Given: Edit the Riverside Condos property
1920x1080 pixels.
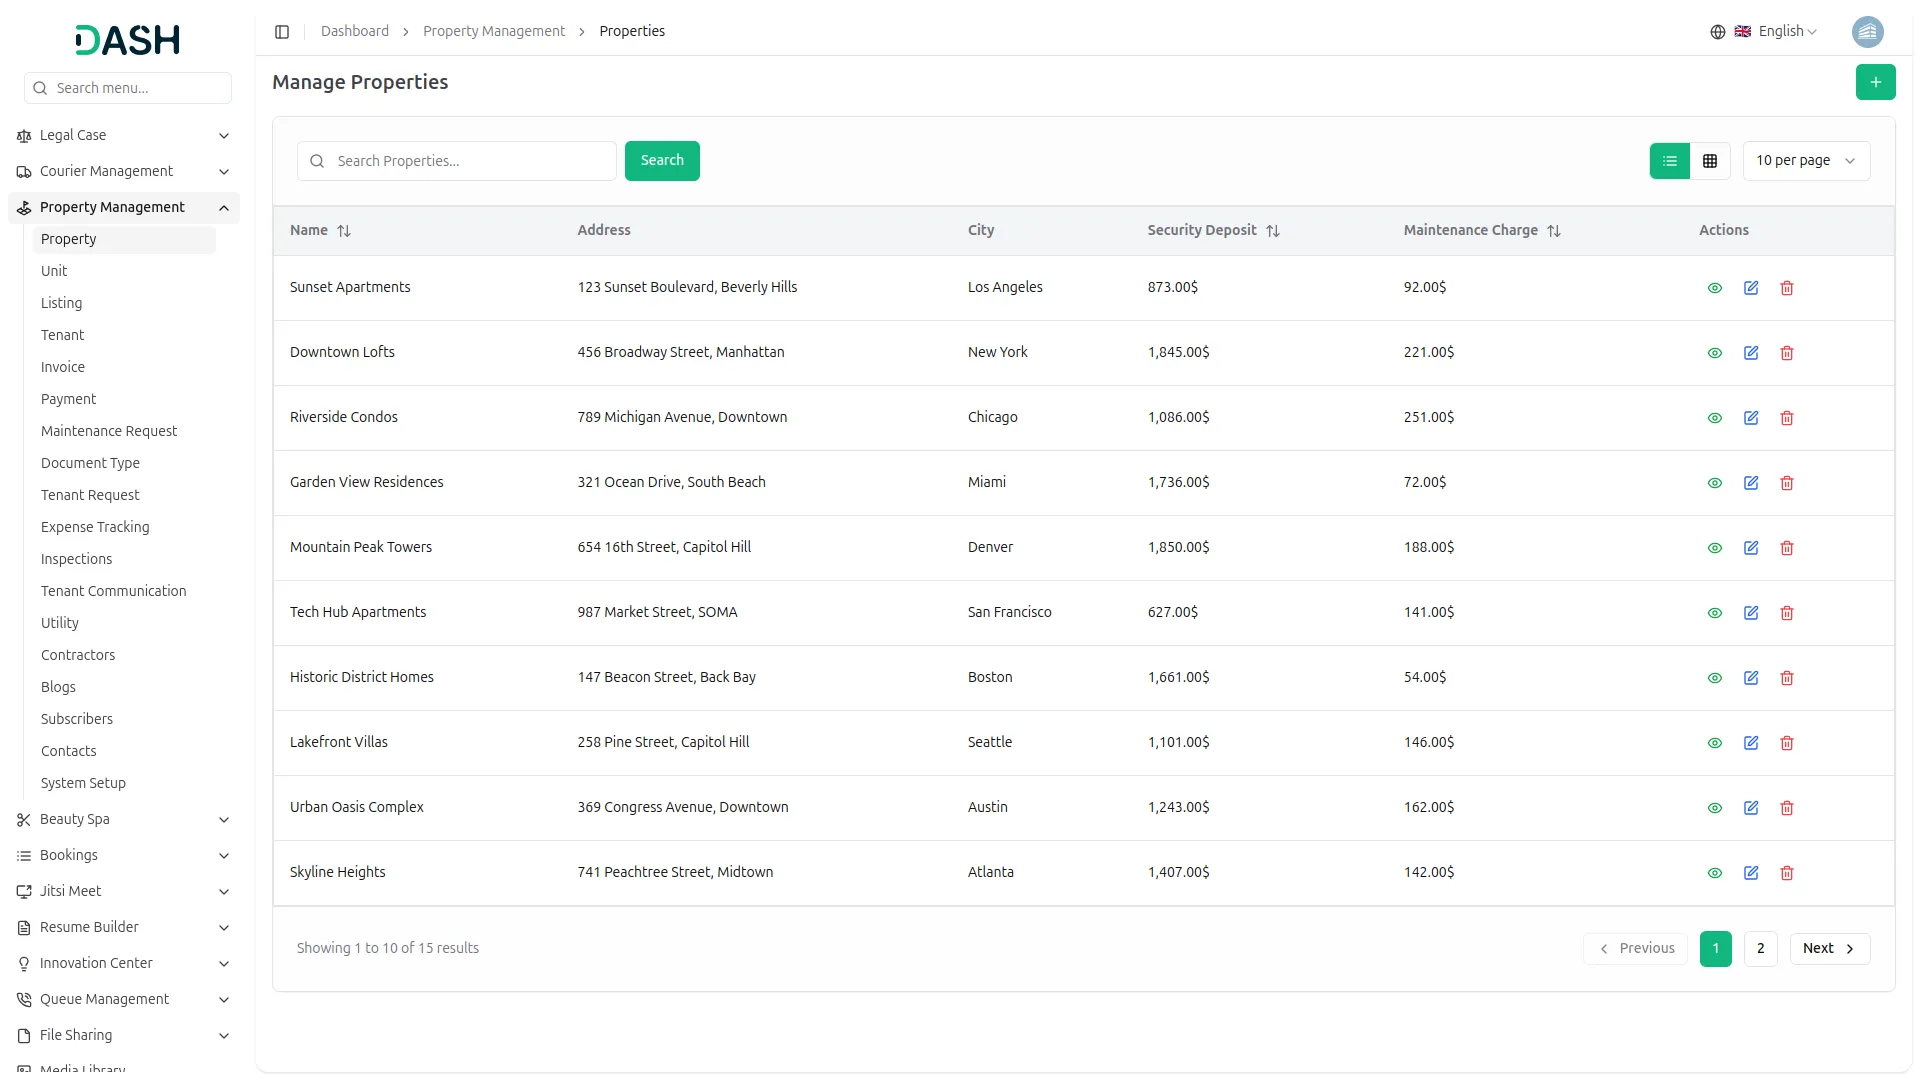Looking at the screenshot, I should (1750, 418).
